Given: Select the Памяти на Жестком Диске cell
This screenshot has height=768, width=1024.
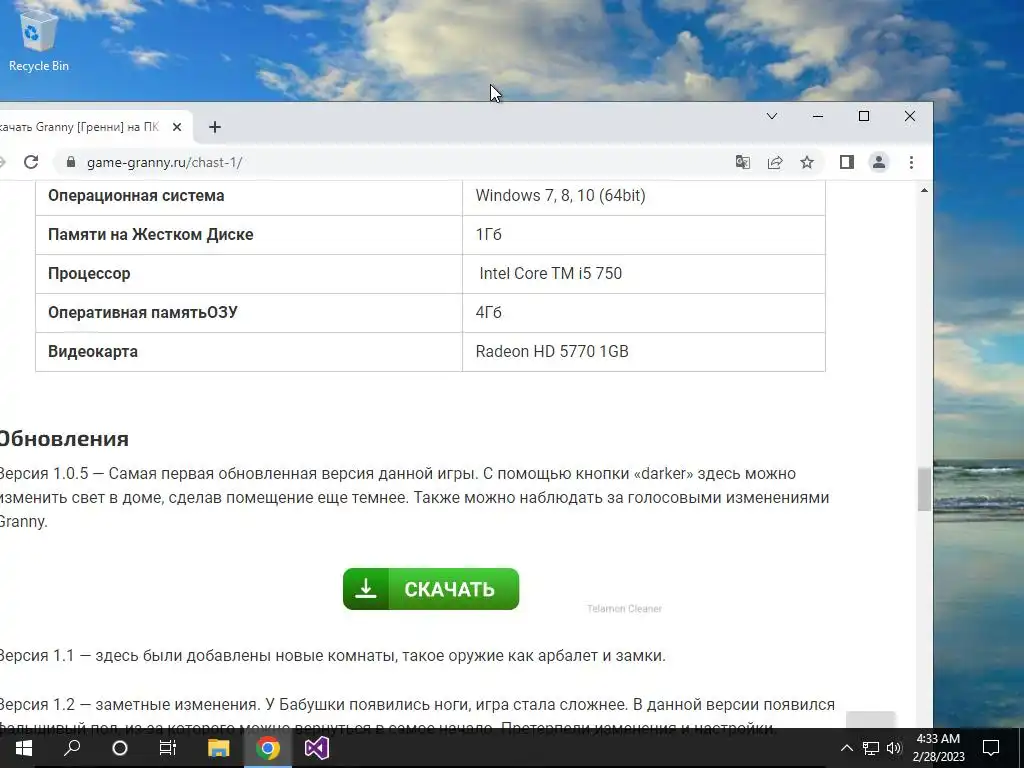Looking at the screenshot, I should [x=249, y=234].
